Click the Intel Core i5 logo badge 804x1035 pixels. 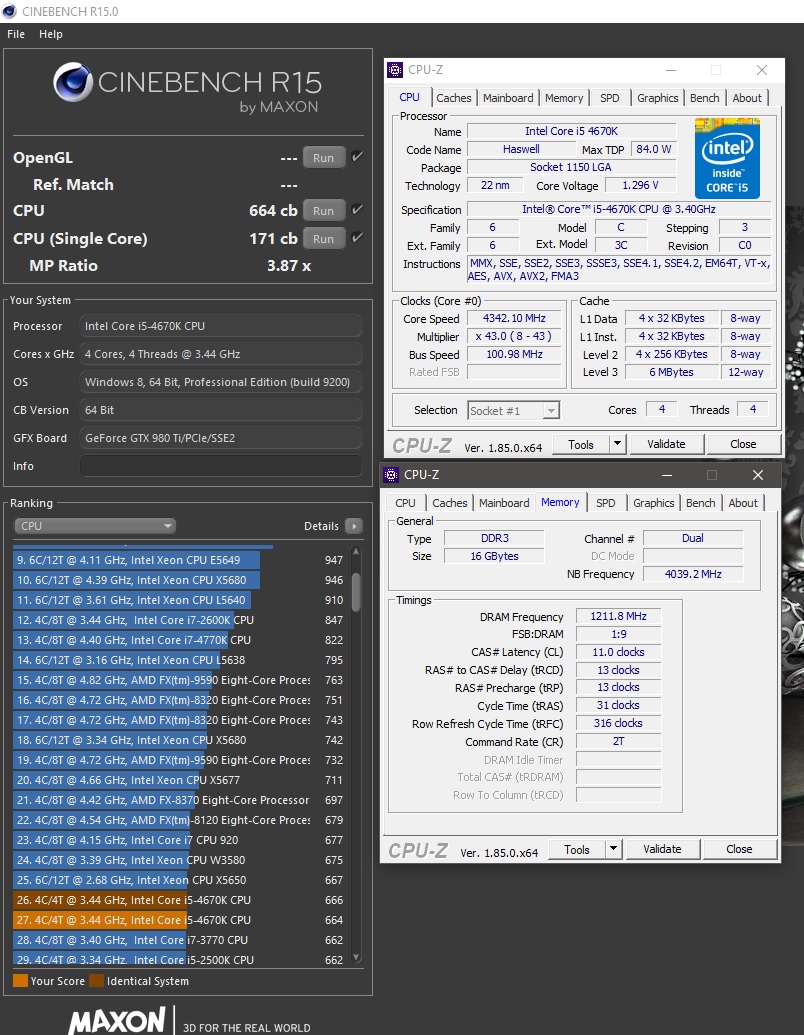pos(727,158)
